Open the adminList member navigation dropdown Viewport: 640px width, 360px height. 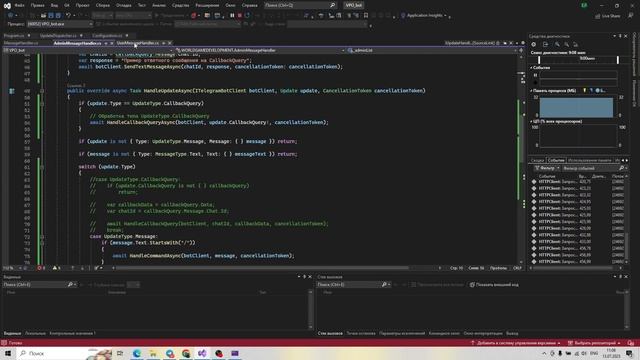[432, 50]
